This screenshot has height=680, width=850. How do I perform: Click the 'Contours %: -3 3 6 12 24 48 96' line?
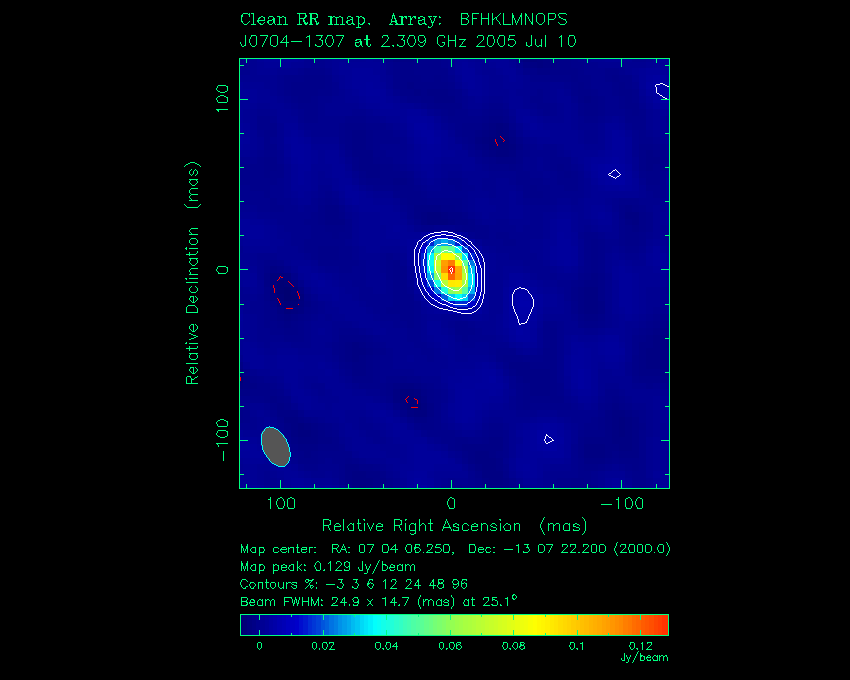click(353, 584)
